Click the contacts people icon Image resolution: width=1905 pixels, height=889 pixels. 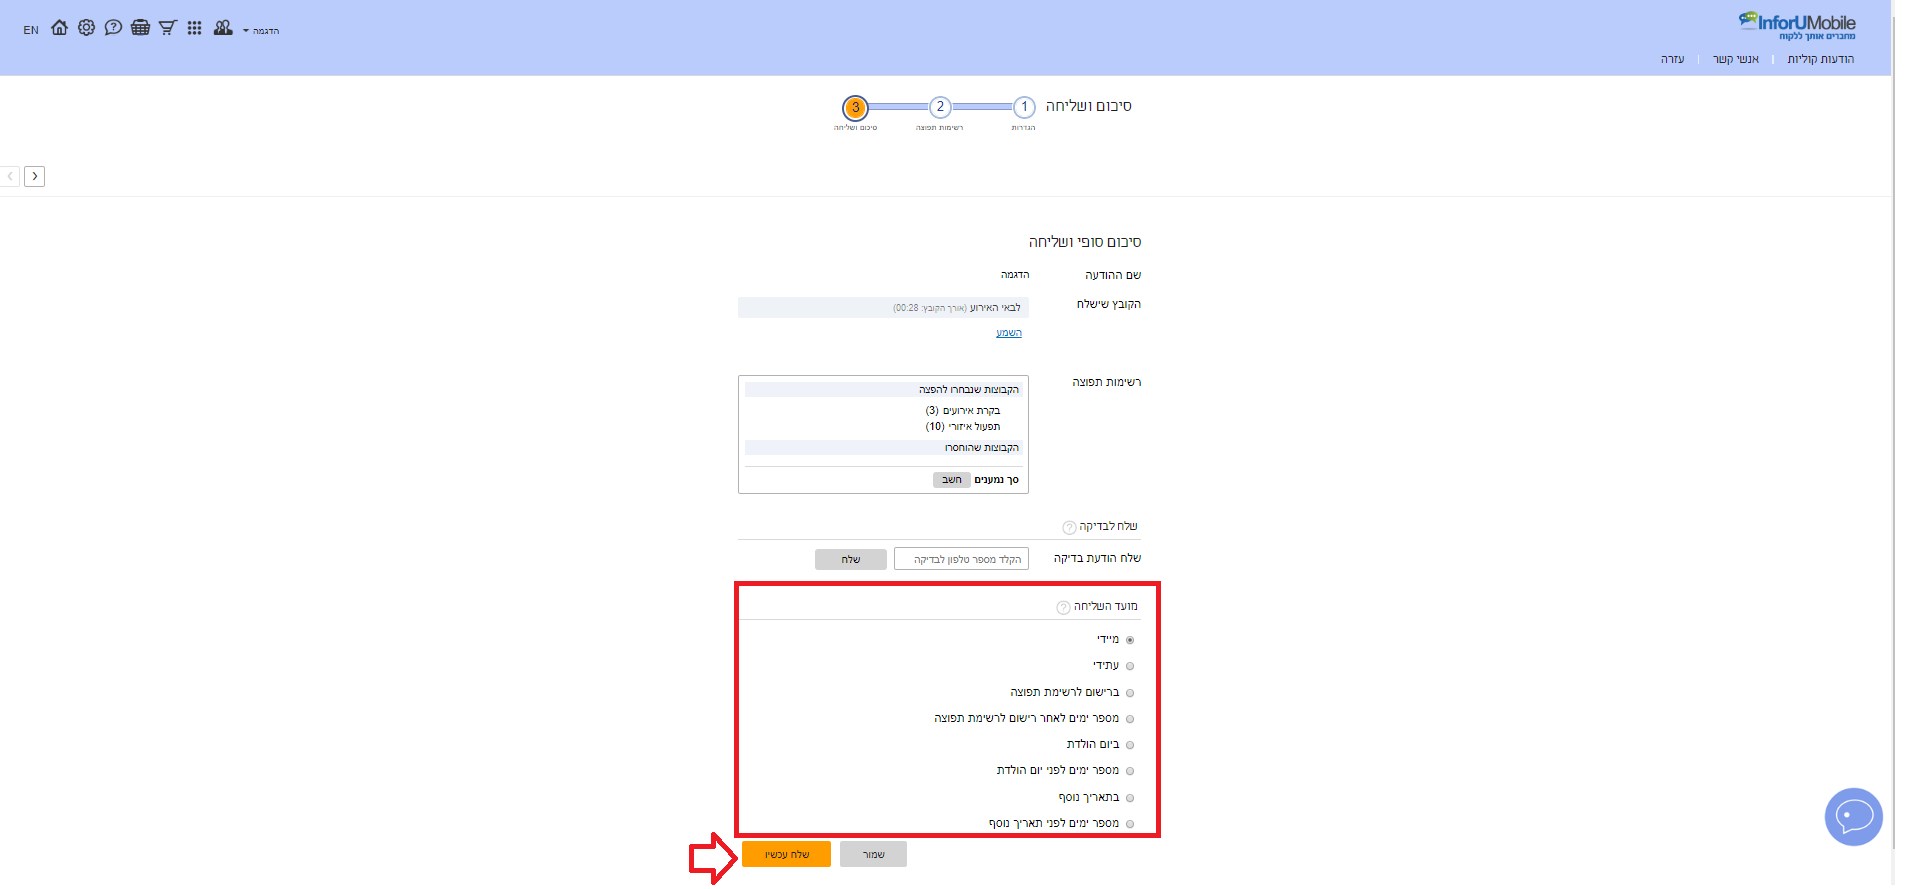(x=223, y=28)
